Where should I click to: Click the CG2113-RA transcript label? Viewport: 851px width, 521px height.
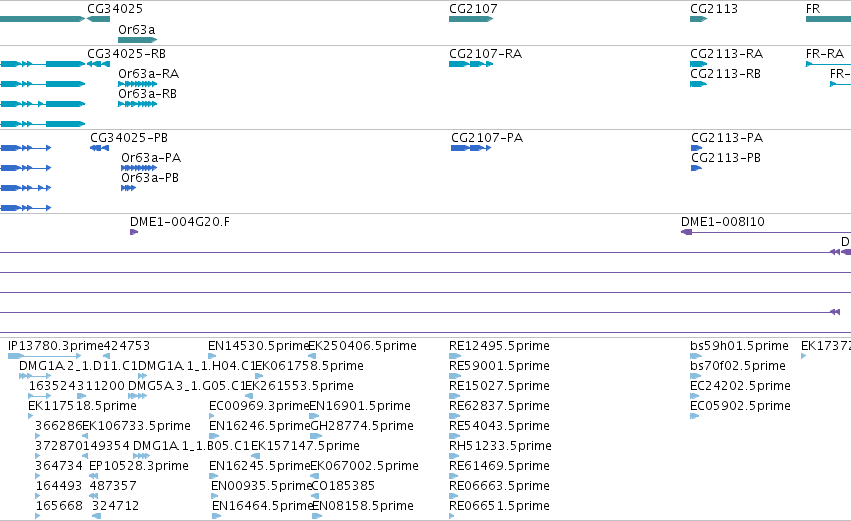[727, 54]
